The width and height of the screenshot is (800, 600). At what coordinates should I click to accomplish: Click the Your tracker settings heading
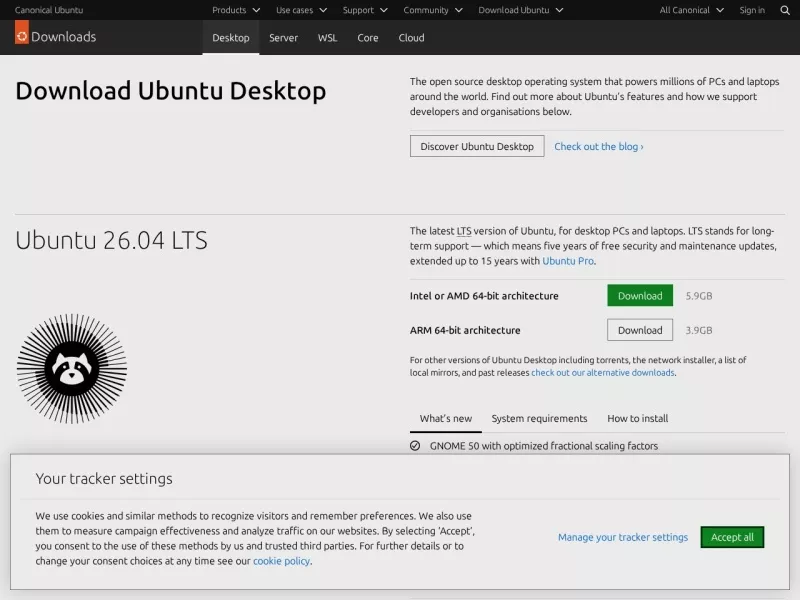tap(104, 479)
